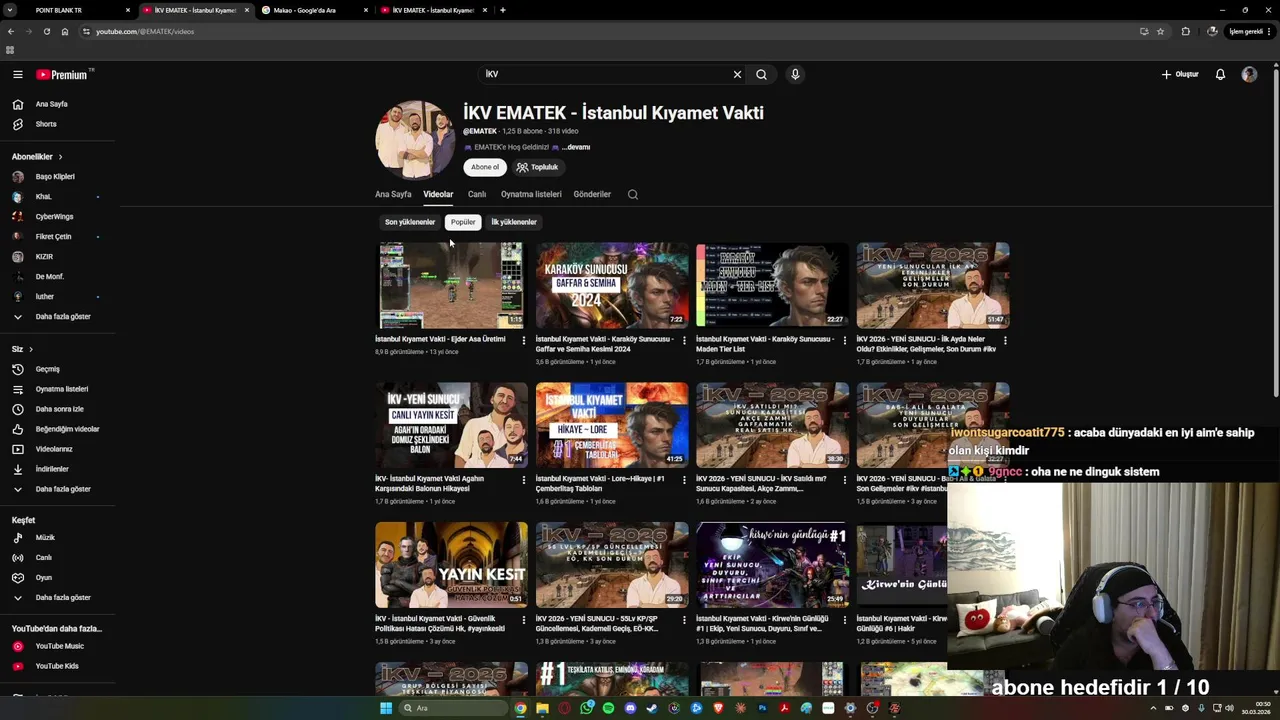The image size is (1280, 720).
Task: Open the notifications bell
Action: pyautogui.click(x=1220, y=74)
